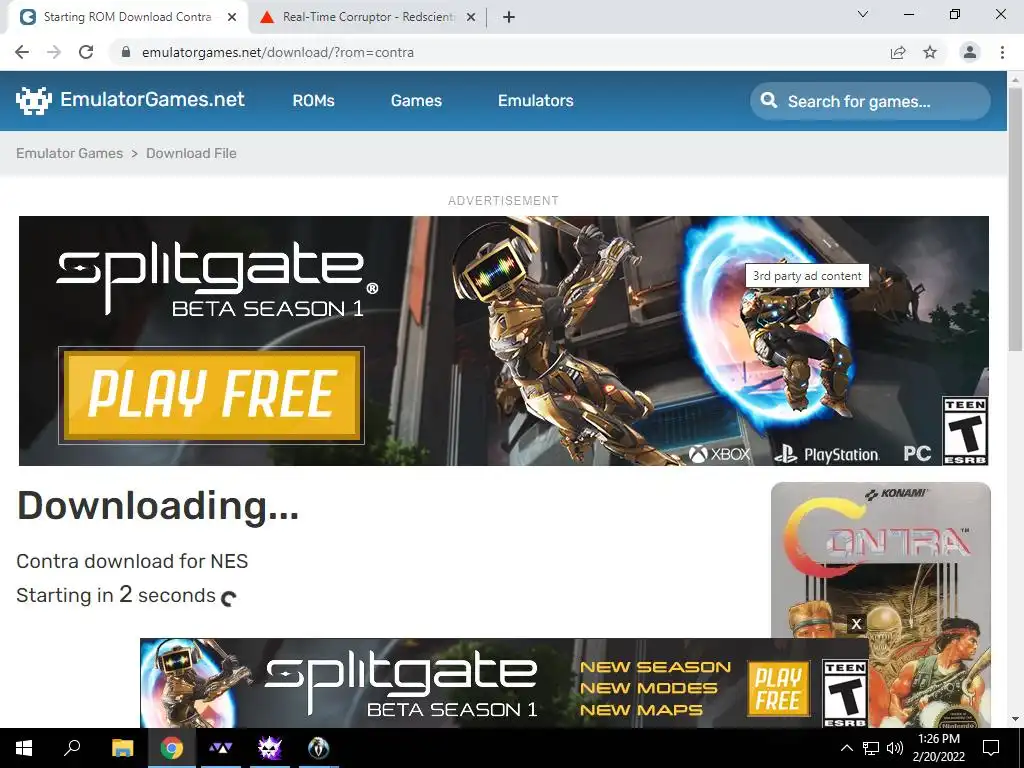Screen dimensions: 1024x768
Task: Click the 'Starting in 2 seconds' text
Action: [116, 595]
